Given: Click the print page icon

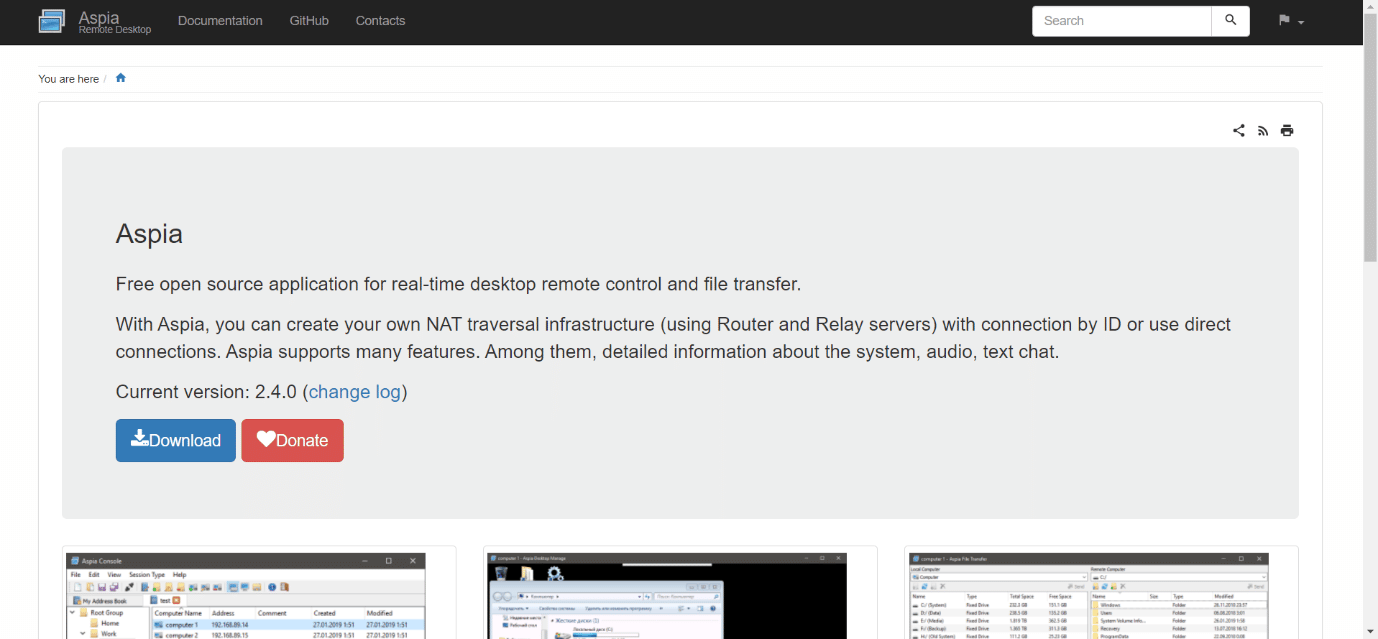Looking at the screenshot, I should (x=1287, y=130).
